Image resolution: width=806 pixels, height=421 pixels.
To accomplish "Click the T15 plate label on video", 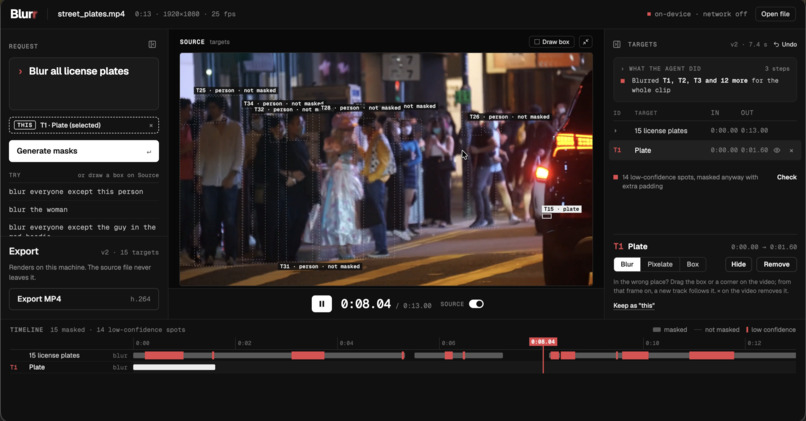I will tap(562, 209).
